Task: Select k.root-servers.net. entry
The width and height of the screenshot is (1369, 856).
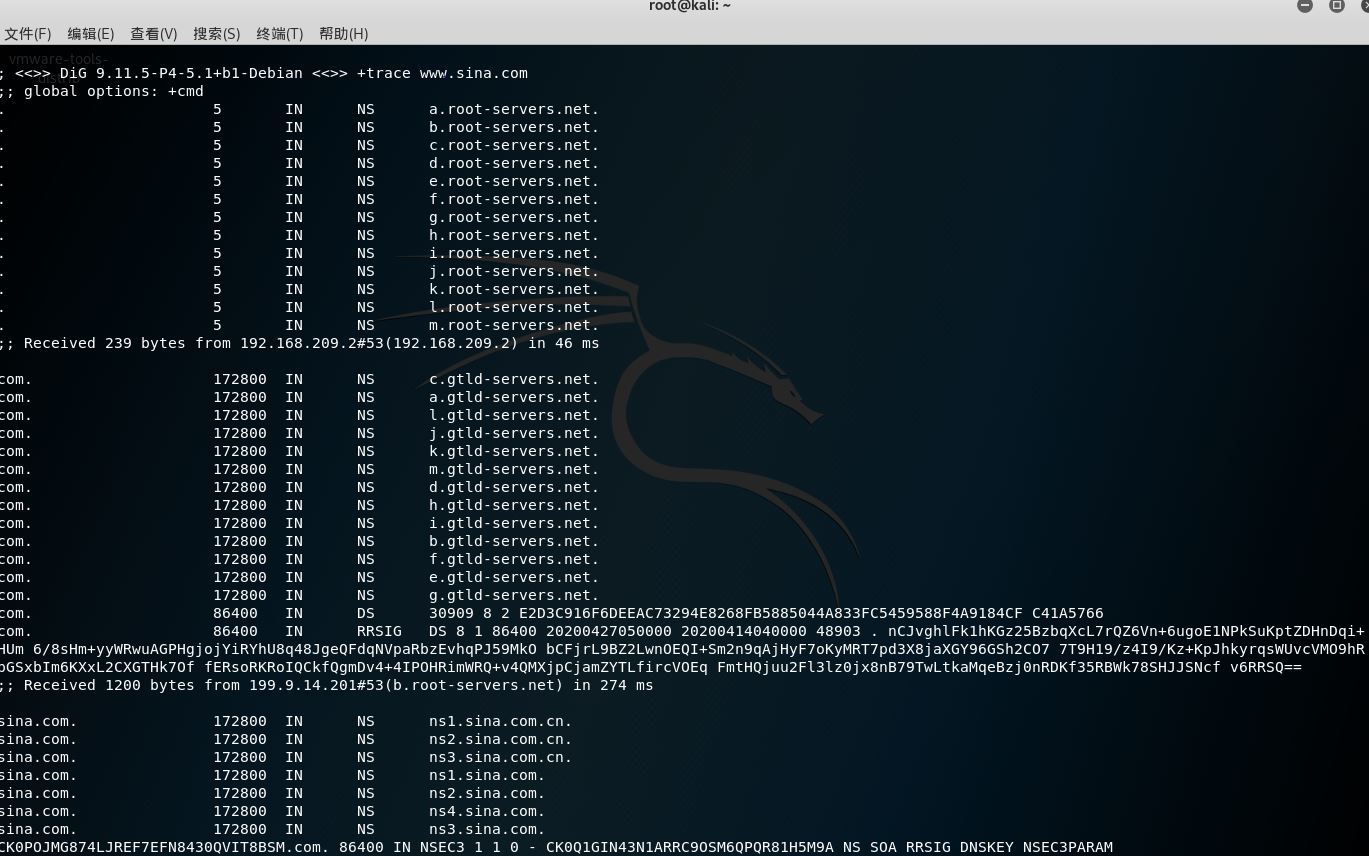Action: coord(514,289)
